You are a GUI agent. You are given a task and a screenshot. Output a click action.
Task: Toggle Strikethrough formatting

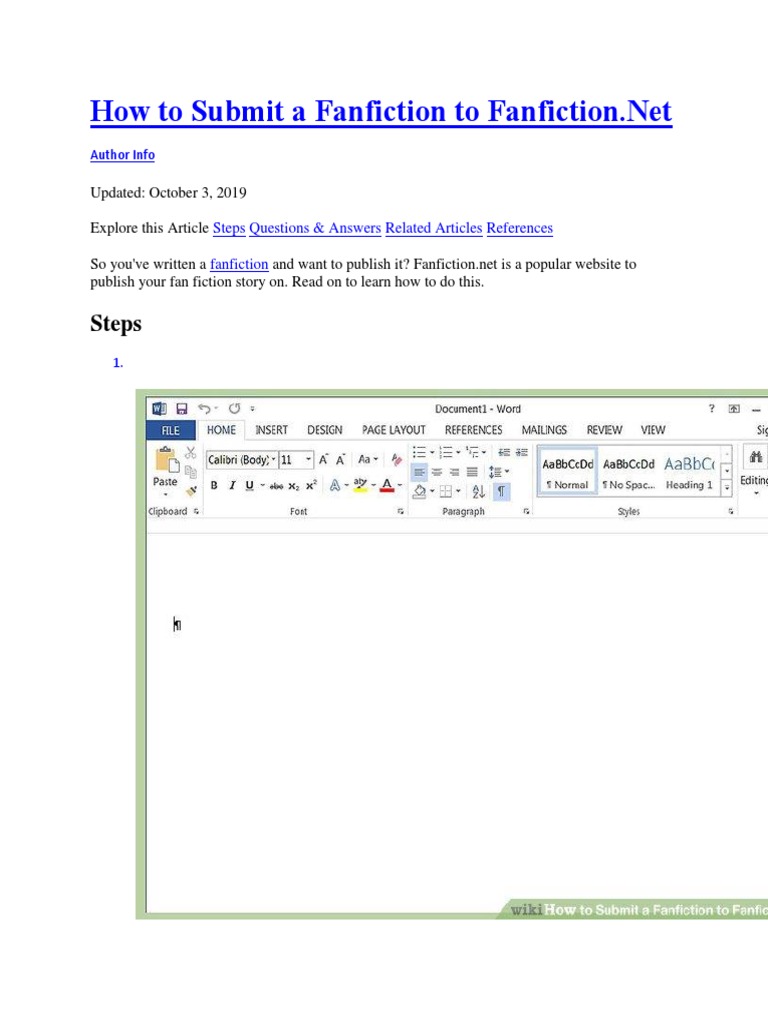pyautogui.click(x=276, y=486)
